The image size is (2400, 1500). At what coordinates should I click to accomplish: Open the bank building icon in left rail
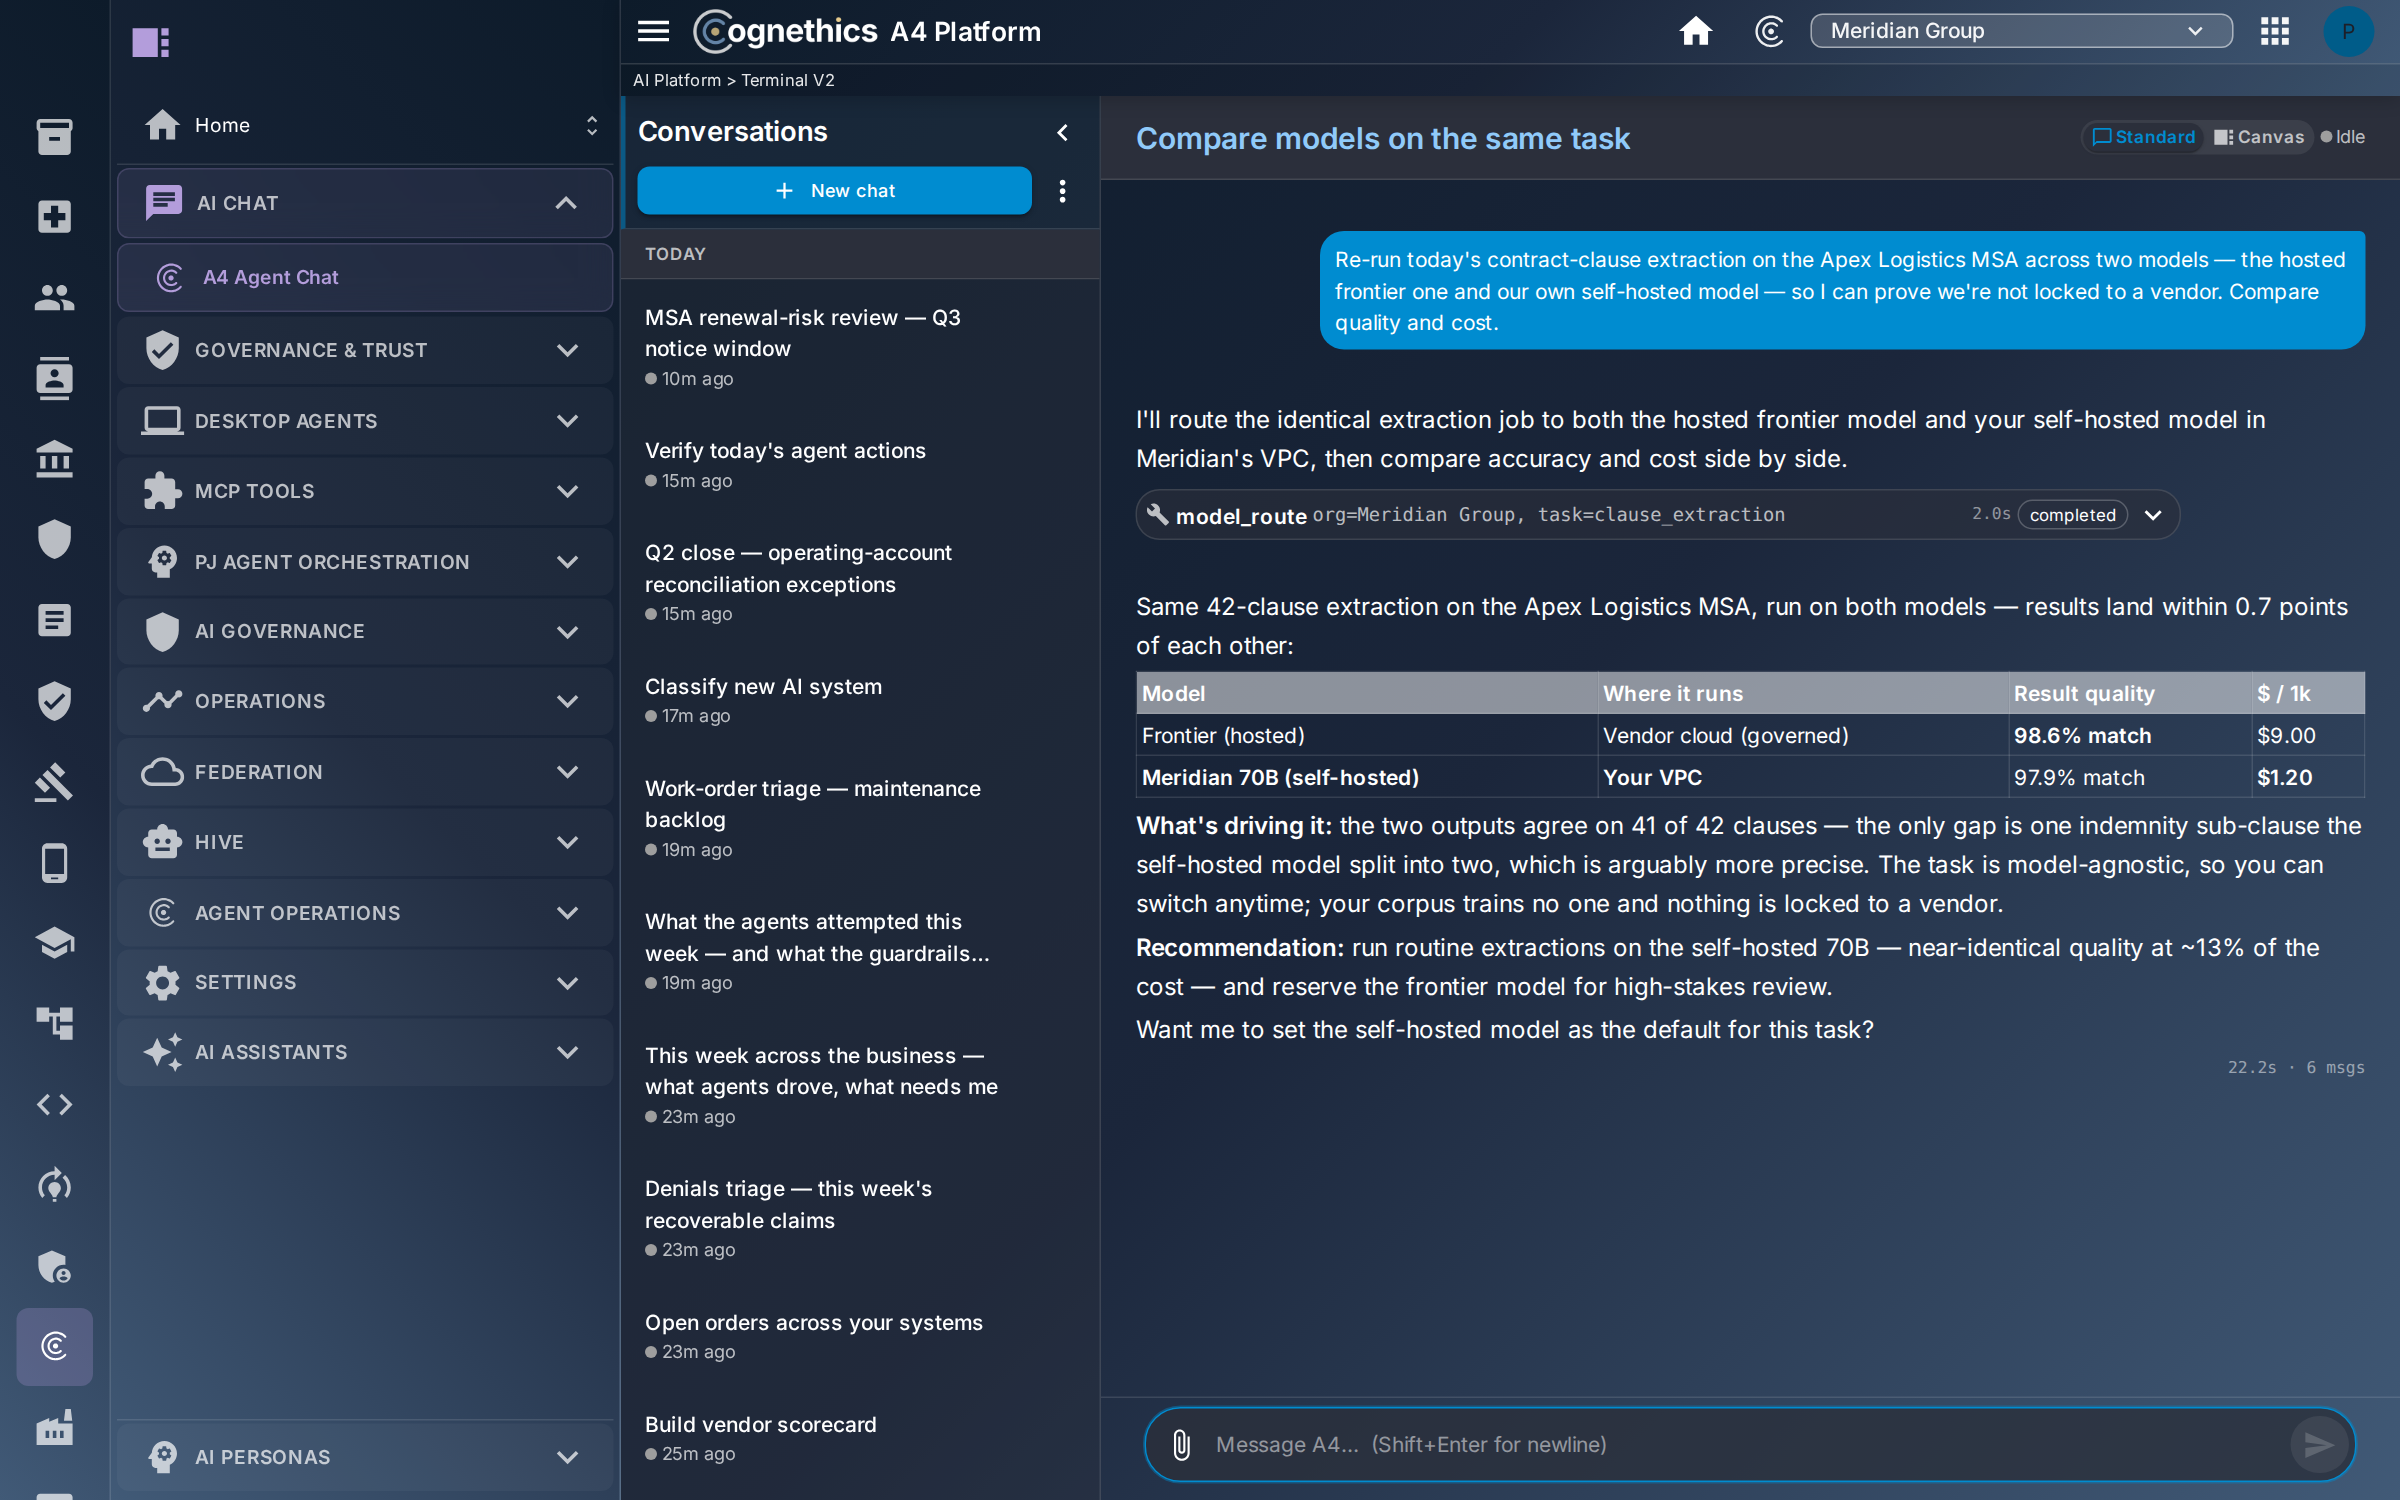54,459
